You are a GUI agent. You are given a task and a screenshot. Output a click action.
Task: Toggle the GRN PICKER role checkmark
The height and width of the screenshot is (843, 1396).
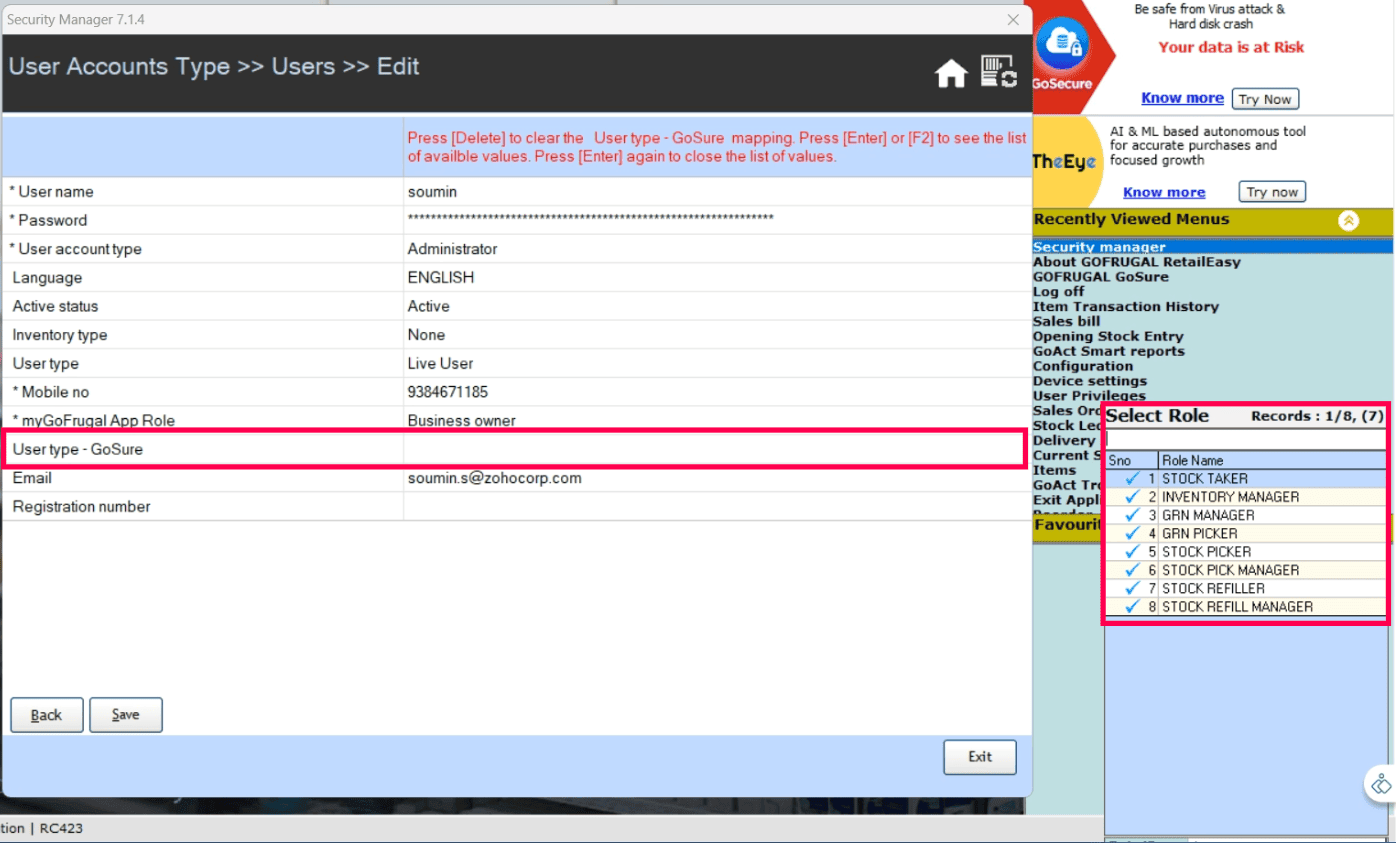click(x=1132, y=533)
